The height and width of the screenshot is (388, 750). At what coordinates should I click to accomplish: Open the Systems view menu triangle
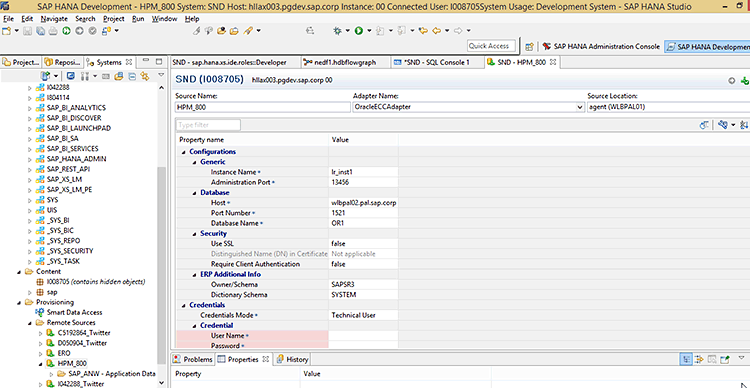pos(162,75)
